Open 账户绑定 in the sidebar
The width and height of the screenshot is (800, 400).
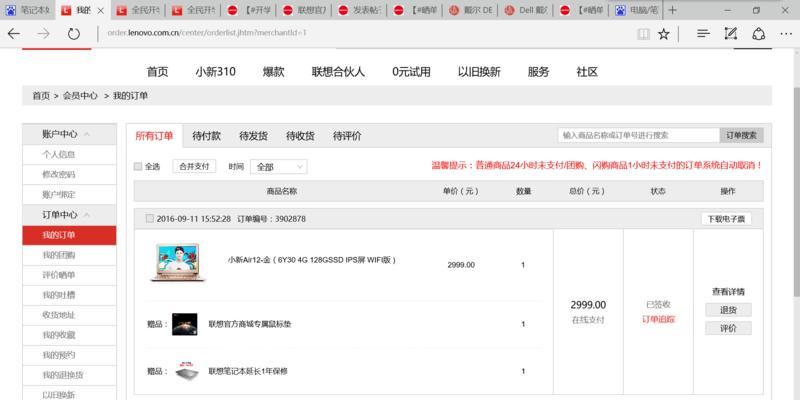point(59,195)
